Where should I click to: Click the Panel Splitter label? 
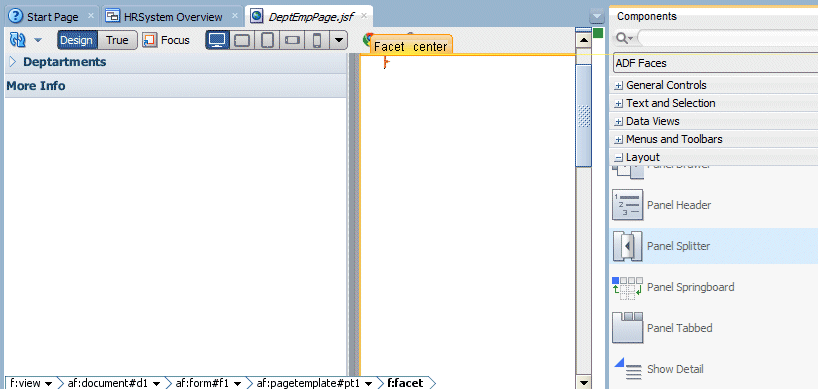click(678, 246)
